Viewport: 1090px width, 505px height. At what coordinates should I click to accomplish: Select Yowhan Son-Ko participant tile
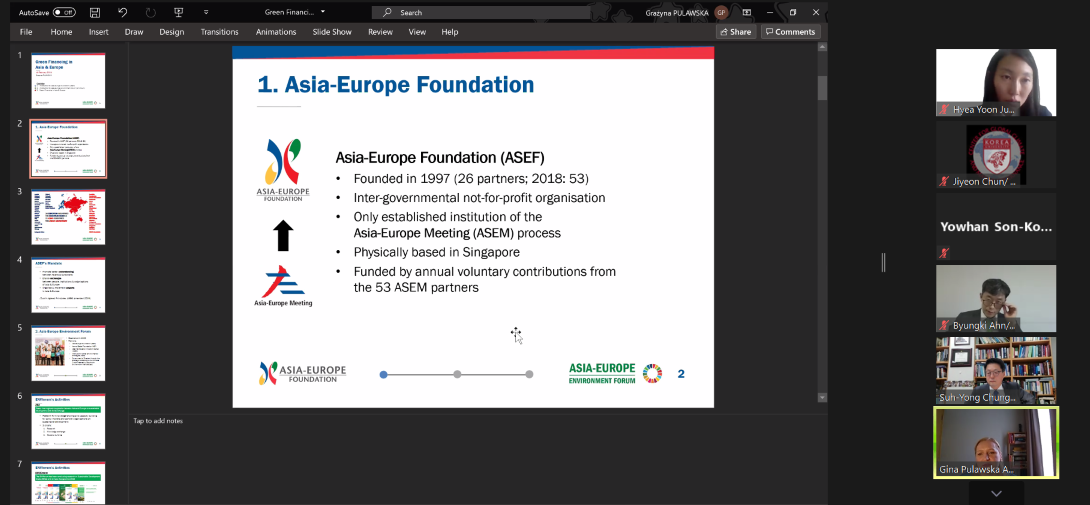tap(995, 227)
